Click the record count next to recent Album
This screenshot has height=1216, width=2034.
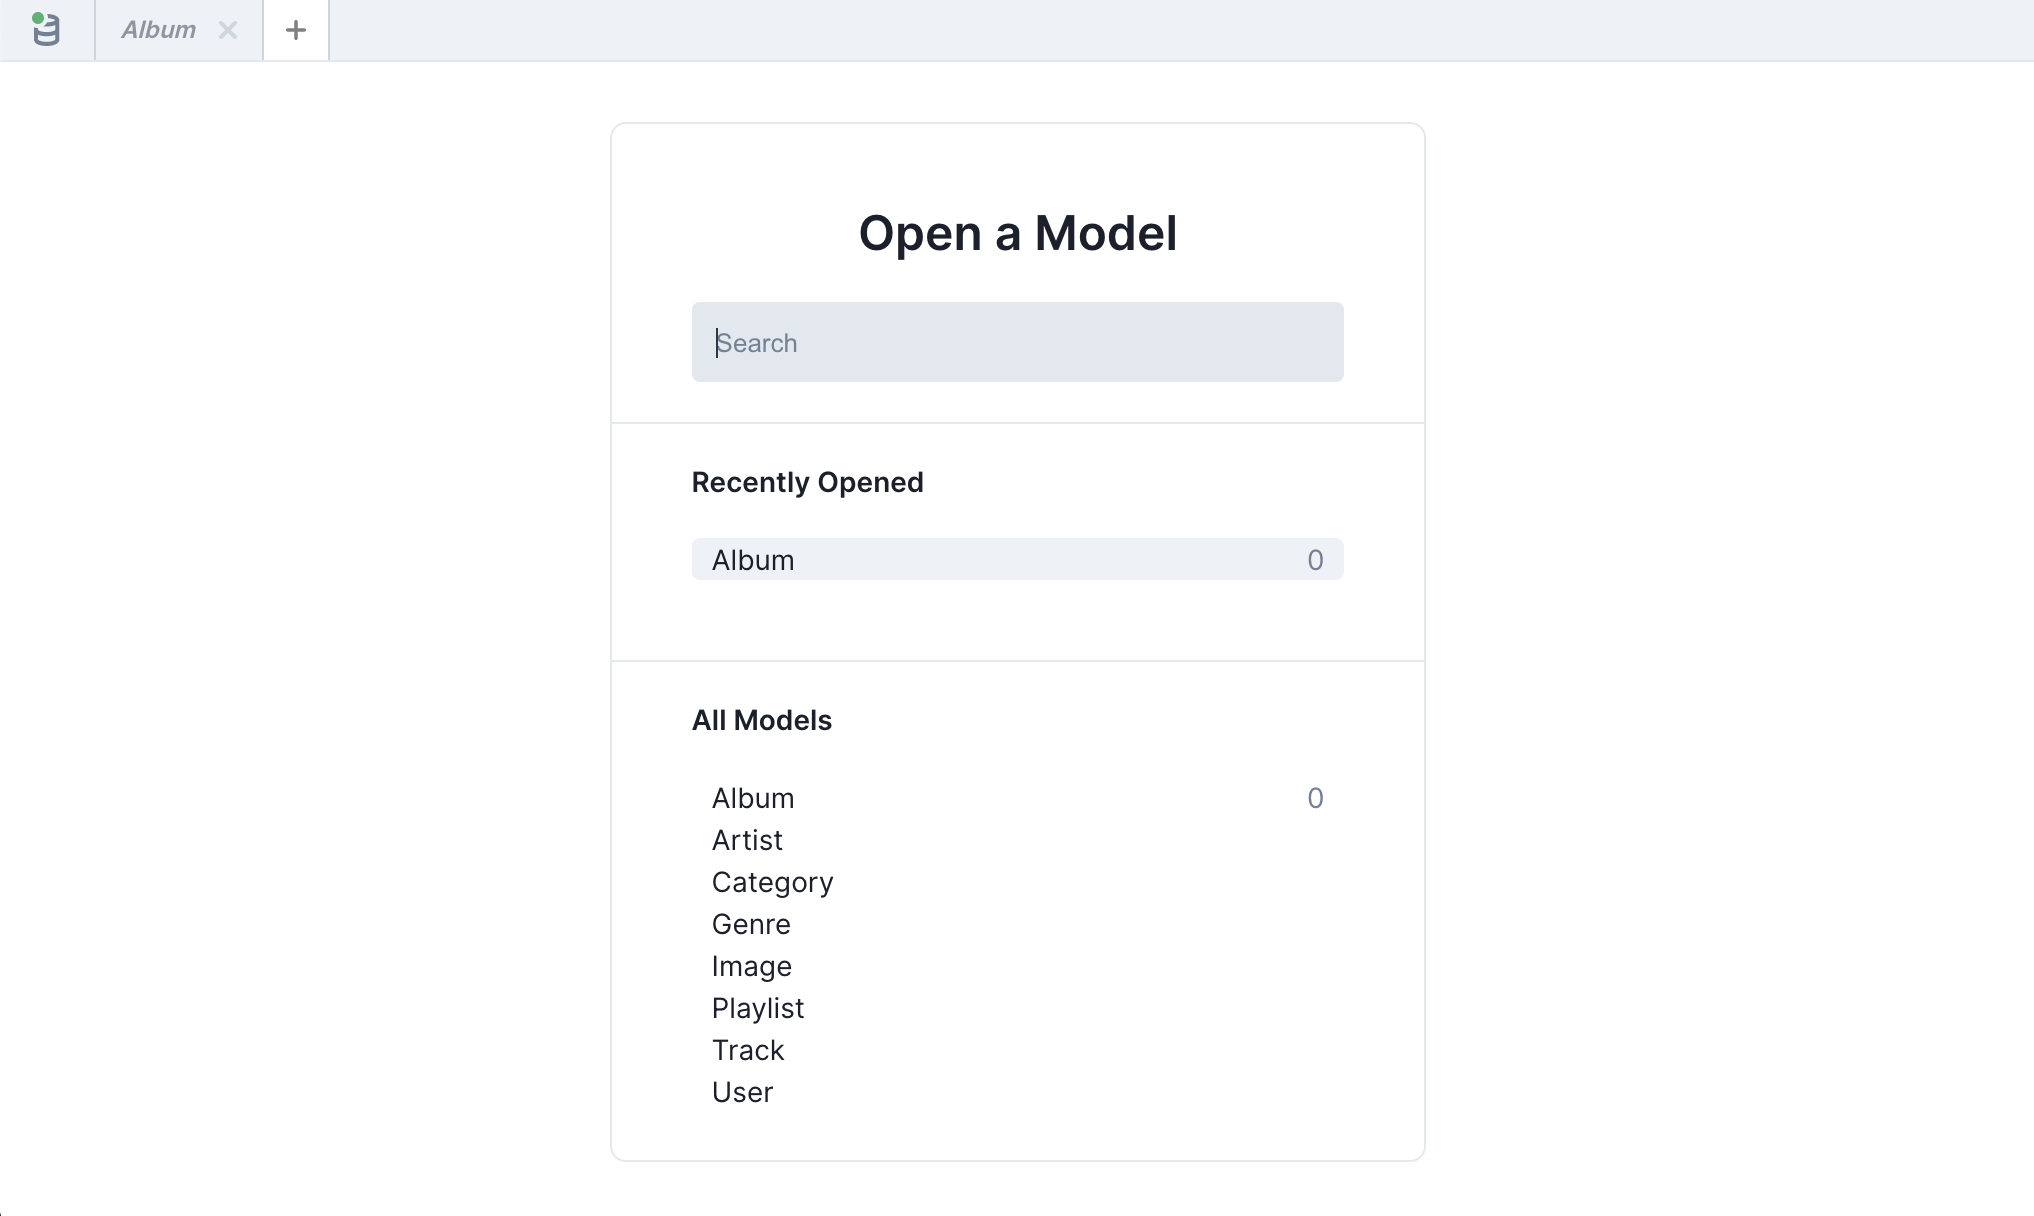(x=1316, y=560)
